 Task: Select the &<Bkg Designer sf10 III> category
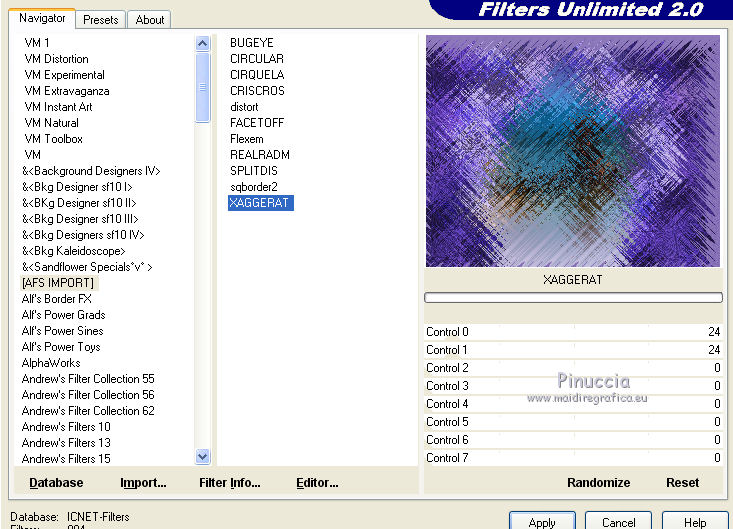(80, 219)
